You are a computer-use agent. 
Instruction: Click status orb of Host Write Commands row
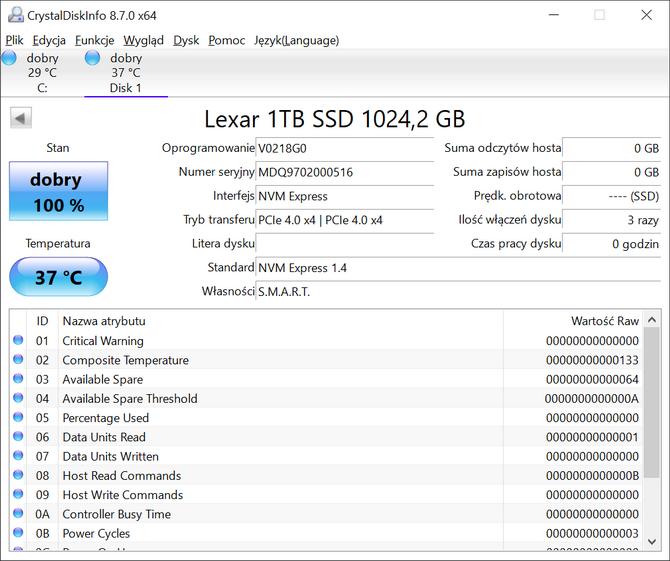tap(18, 494)
